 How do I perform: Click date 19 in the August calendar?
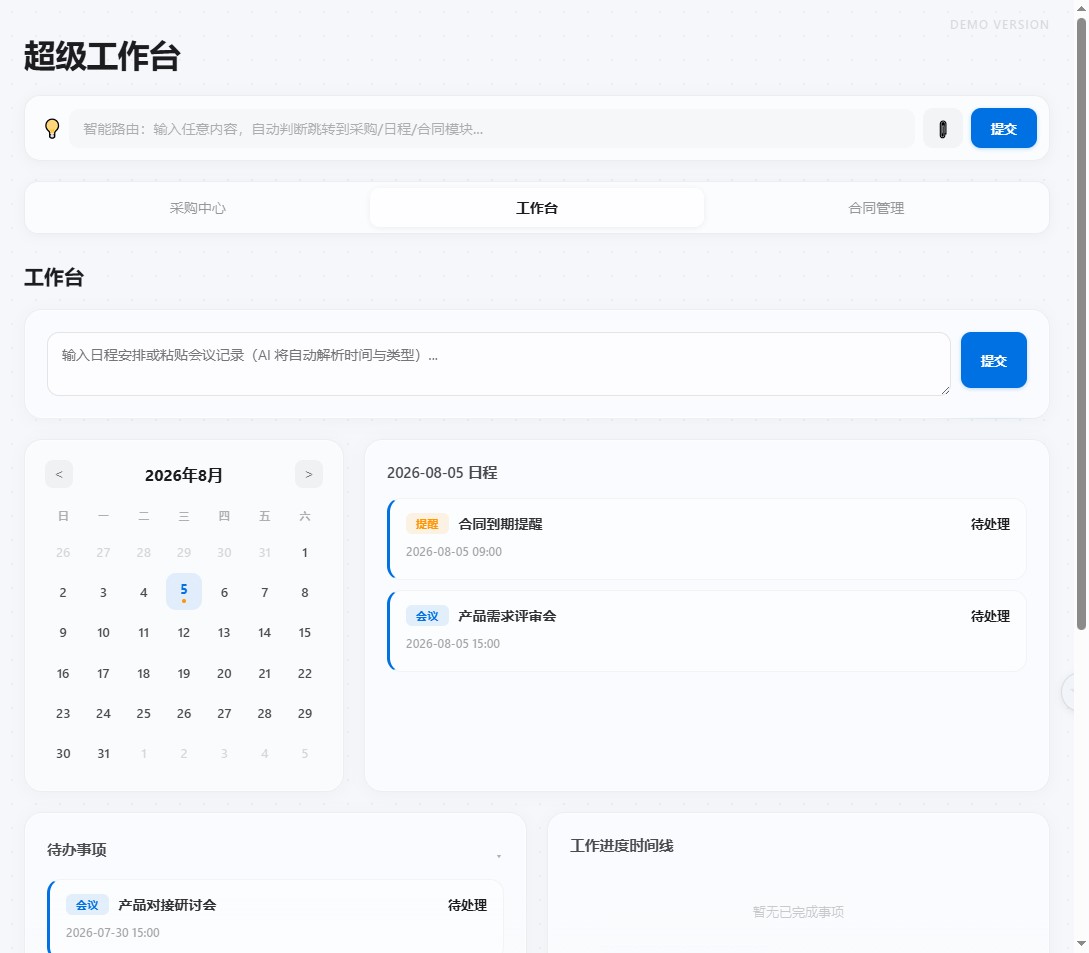pyautogui.click(x=184, y=674)
